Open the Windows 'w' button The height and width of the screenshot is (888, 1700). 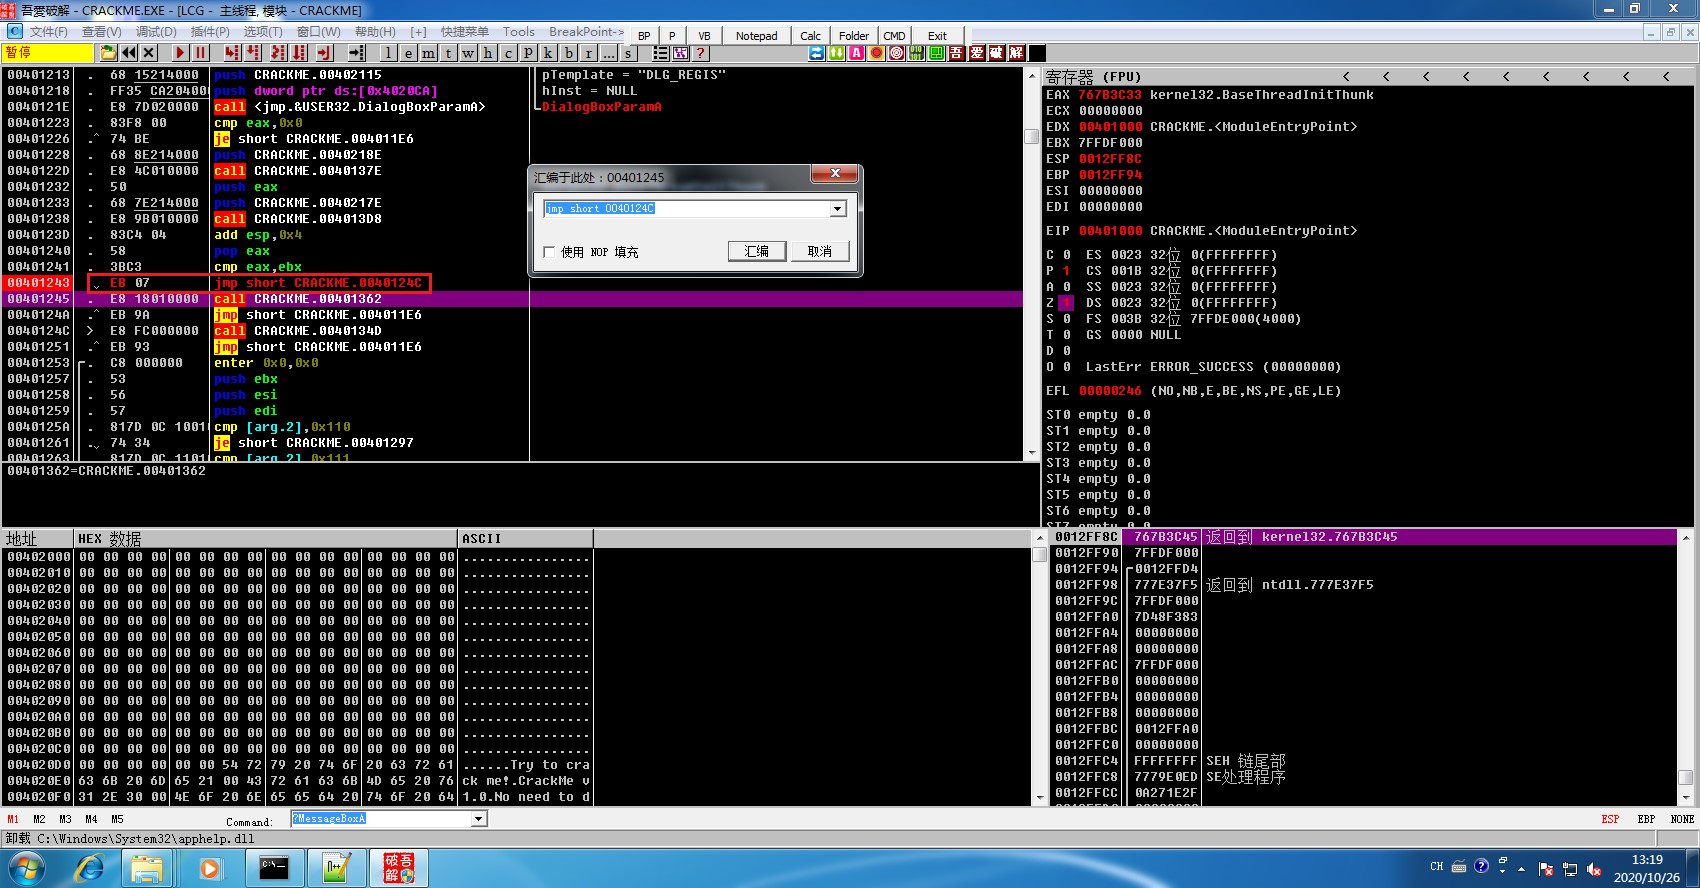(x=469, y=53)
